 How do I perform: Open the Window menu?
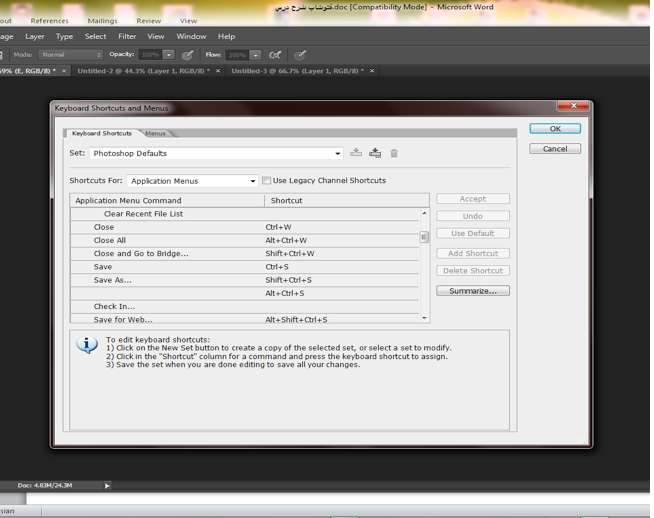(x=191, y=37)
